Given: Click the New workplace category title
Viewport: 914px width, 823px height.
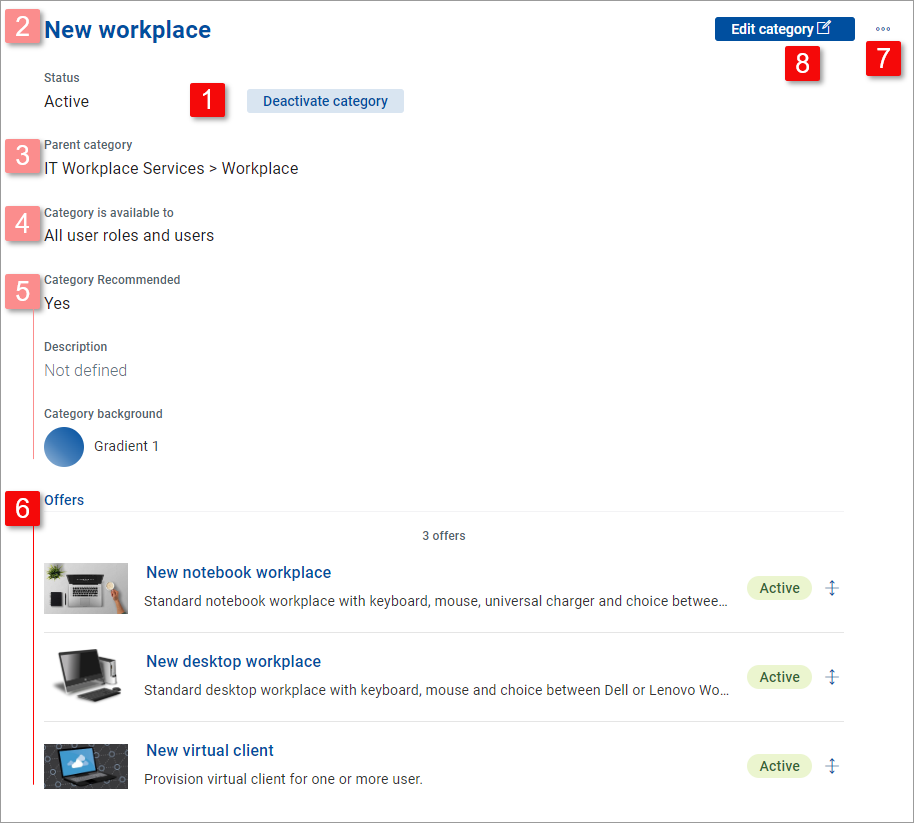Looking at the screenshot, I should [x=128, y=30].
